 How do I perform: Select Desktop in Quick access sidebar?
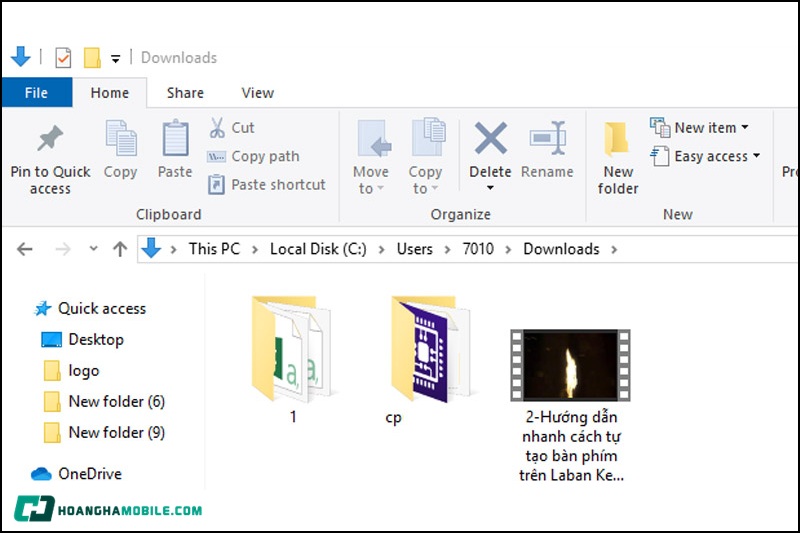pos(95,340)
